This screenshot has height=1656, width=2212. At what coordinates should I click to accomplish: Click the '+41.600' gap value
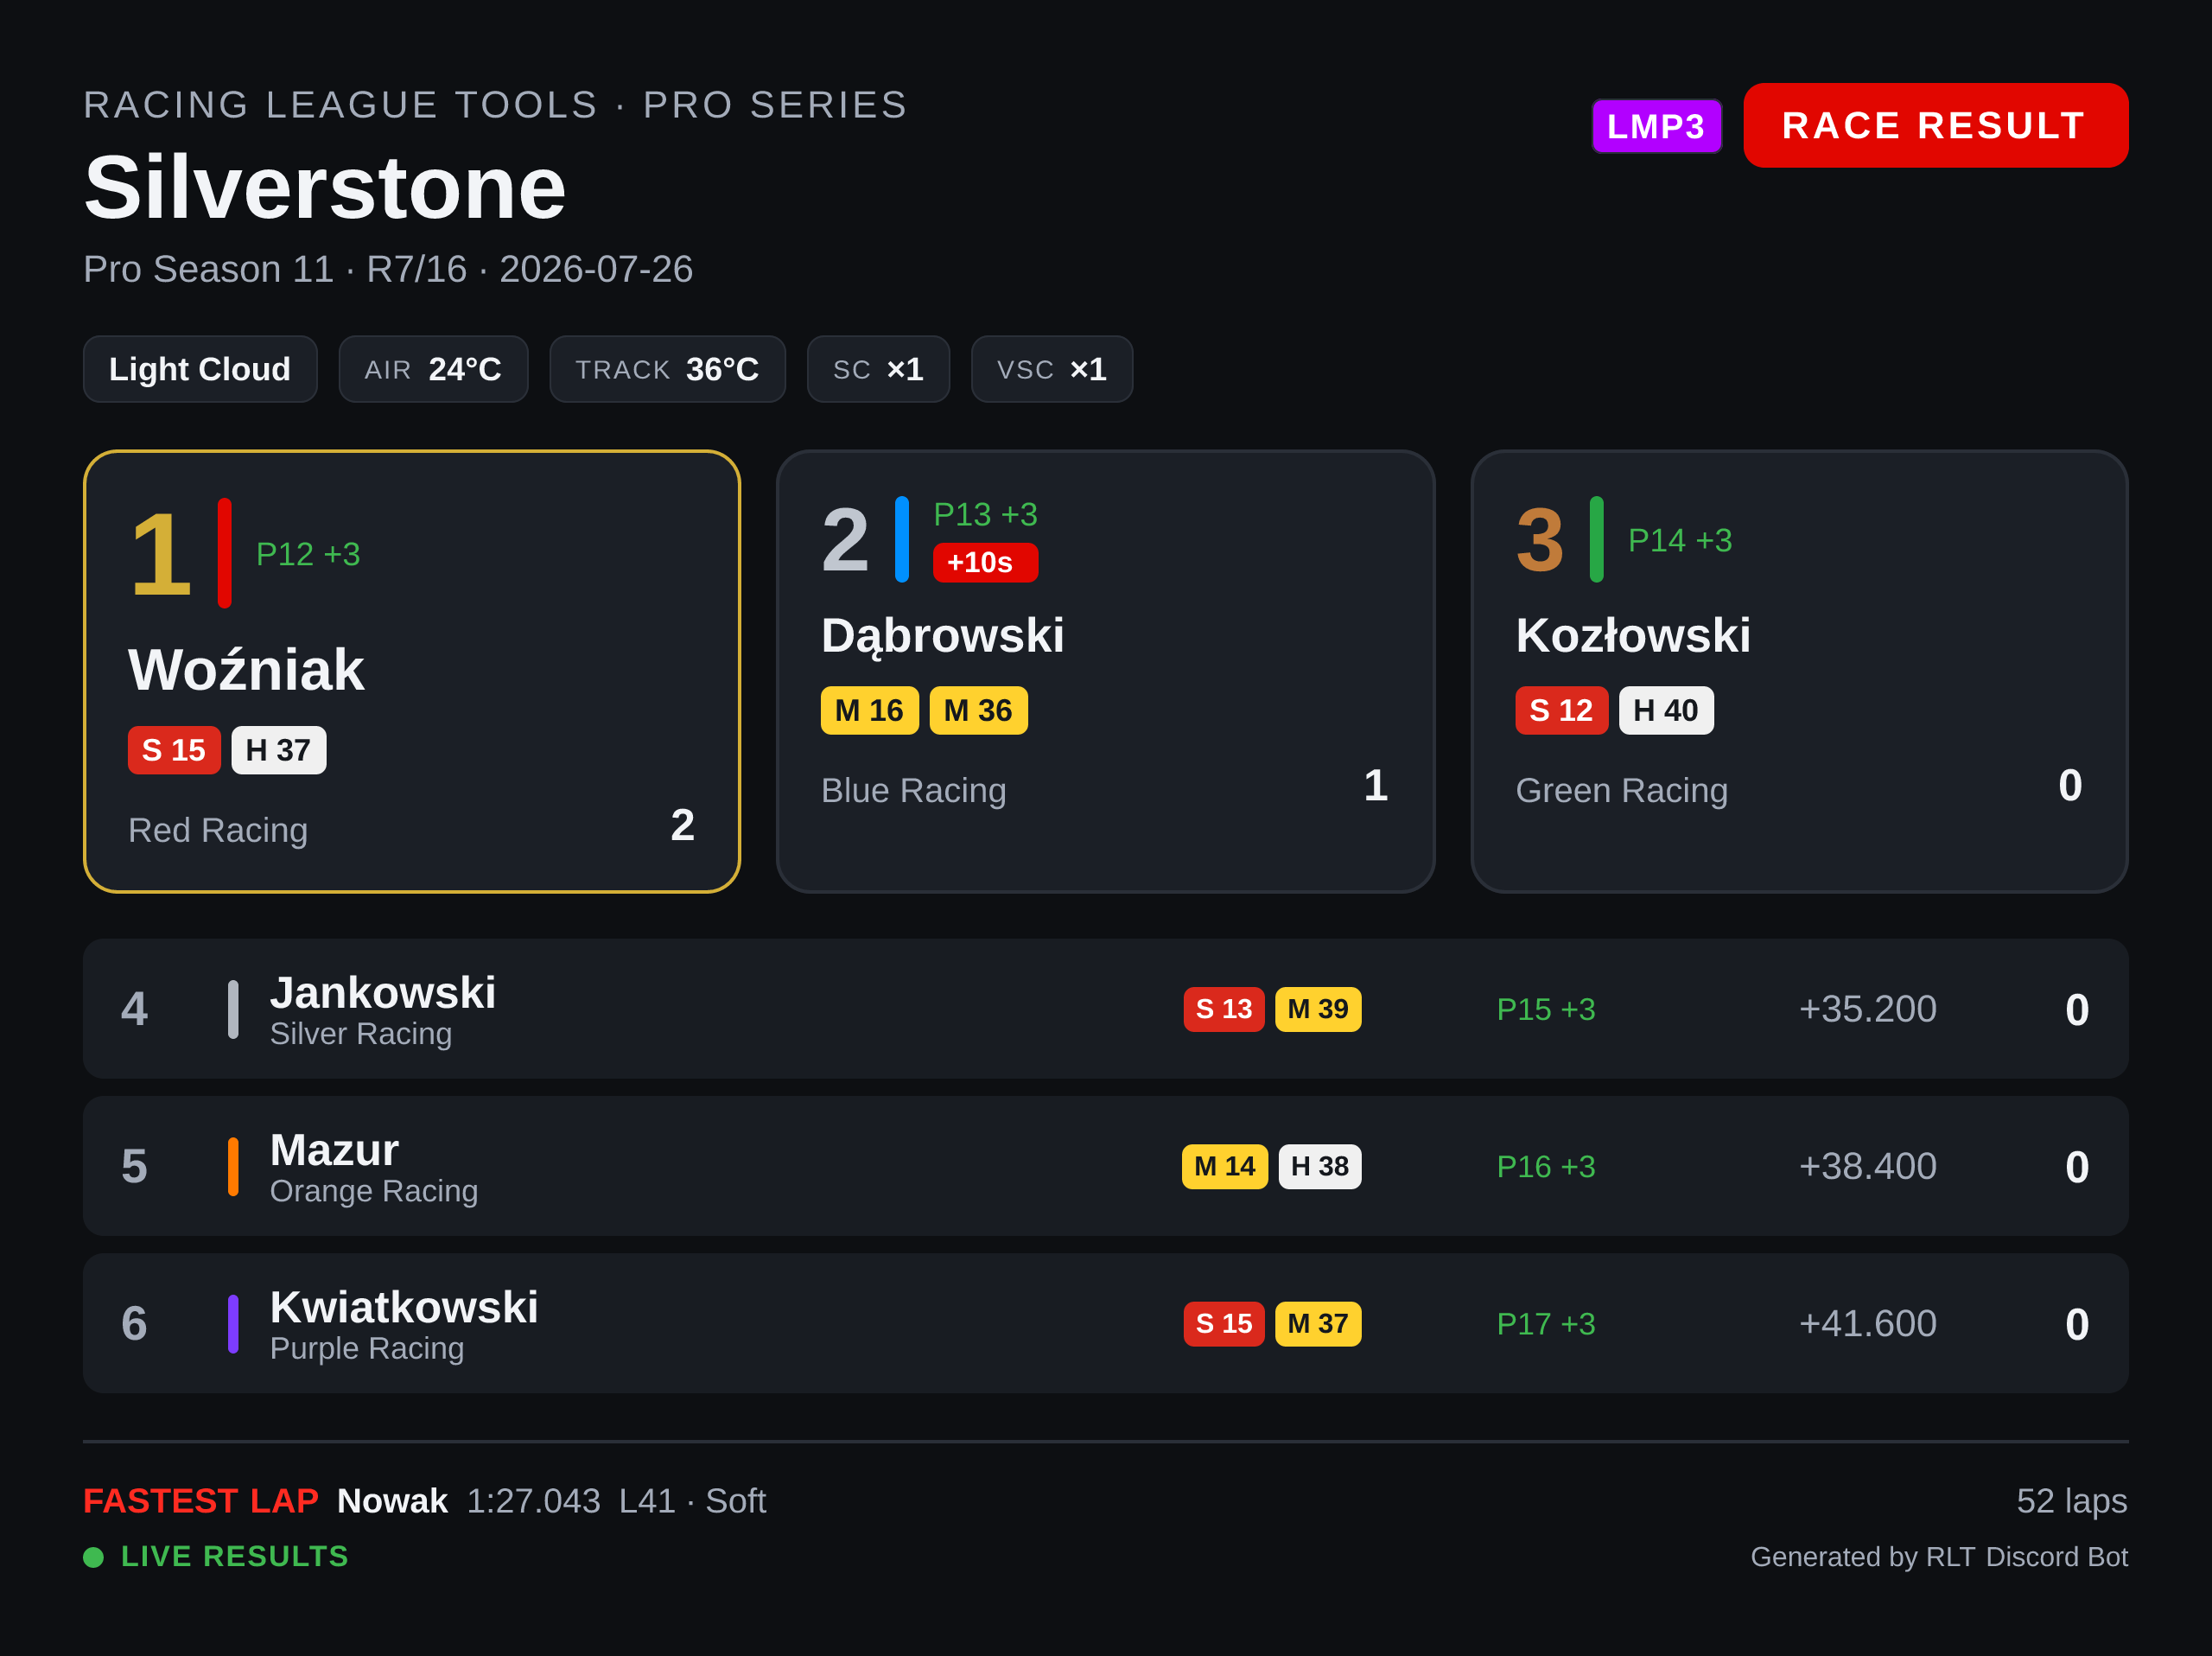1867,1323
